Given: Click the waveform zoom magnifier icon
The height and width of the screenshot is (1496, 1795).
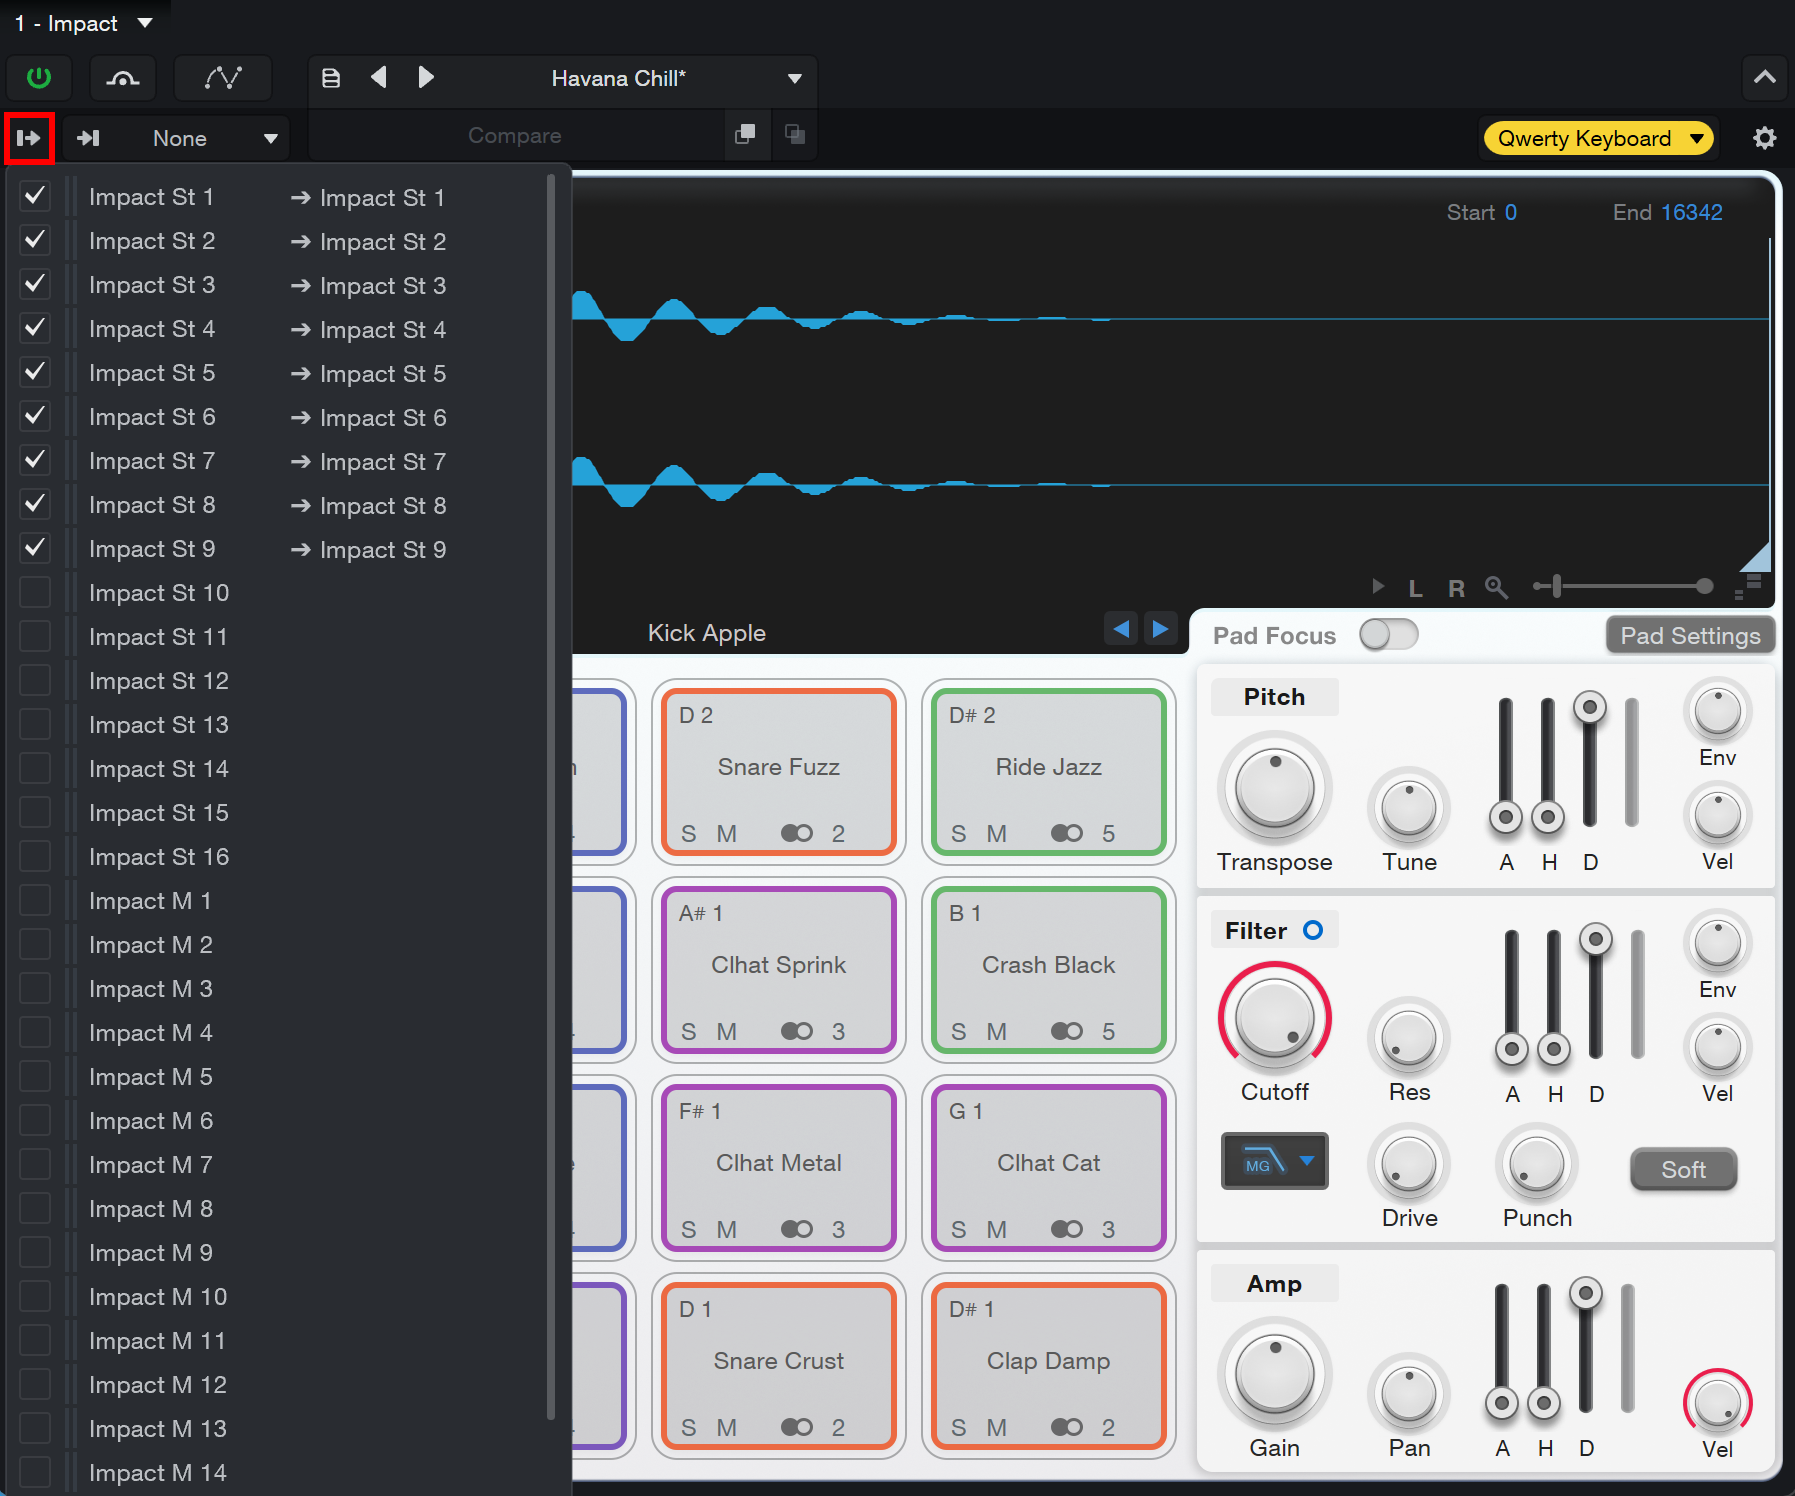Looking at the screenshot, I should coord(1496,587).
